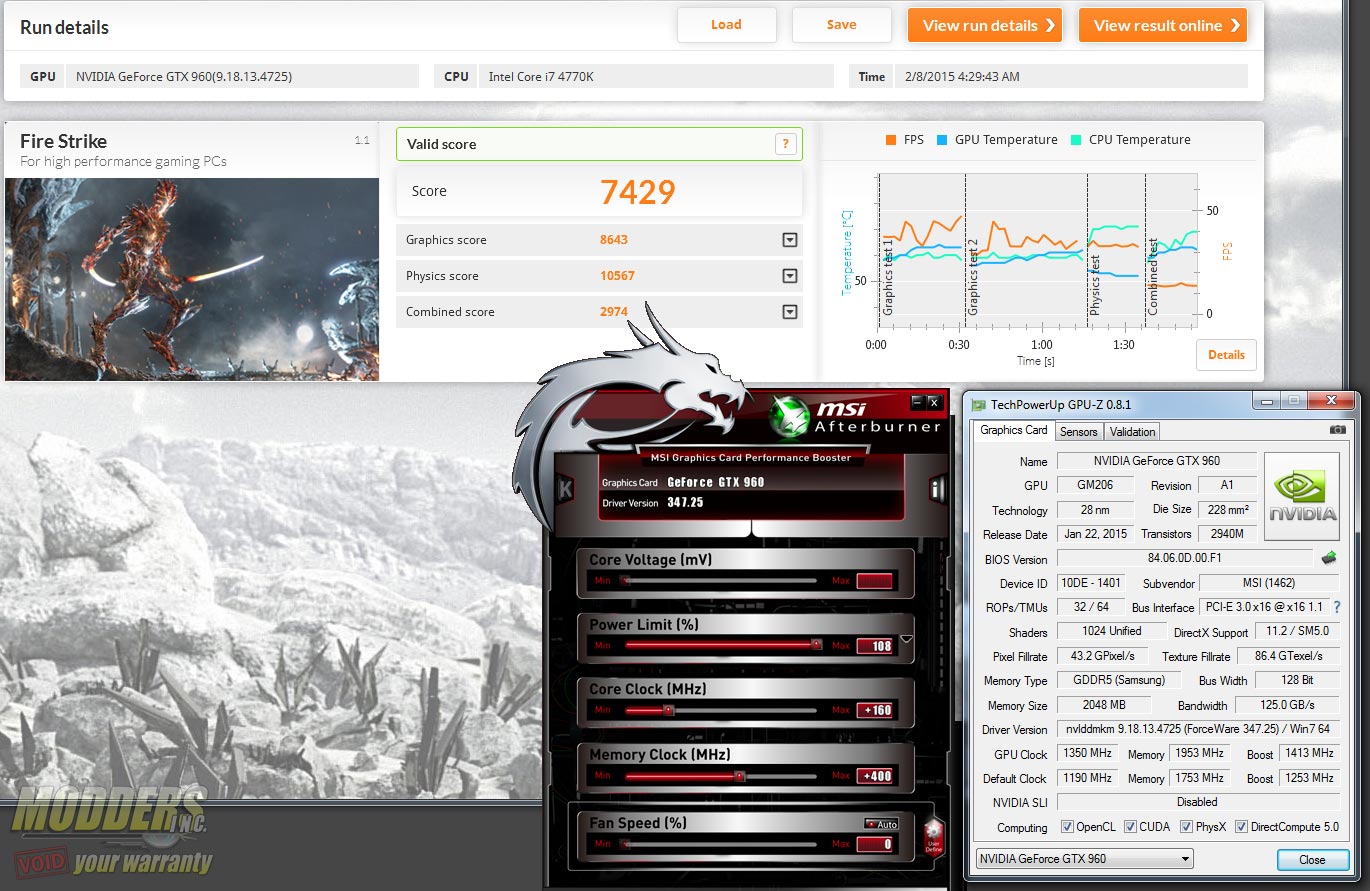Click the Fire Strike preview thumbnail
The image size is (1370, 891).
pos(192,279)
